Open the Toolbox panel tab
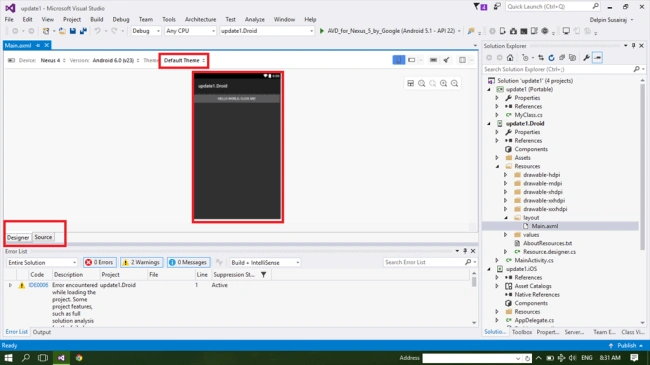This screenshot has height=365, width=650. (x=522, y=332)
